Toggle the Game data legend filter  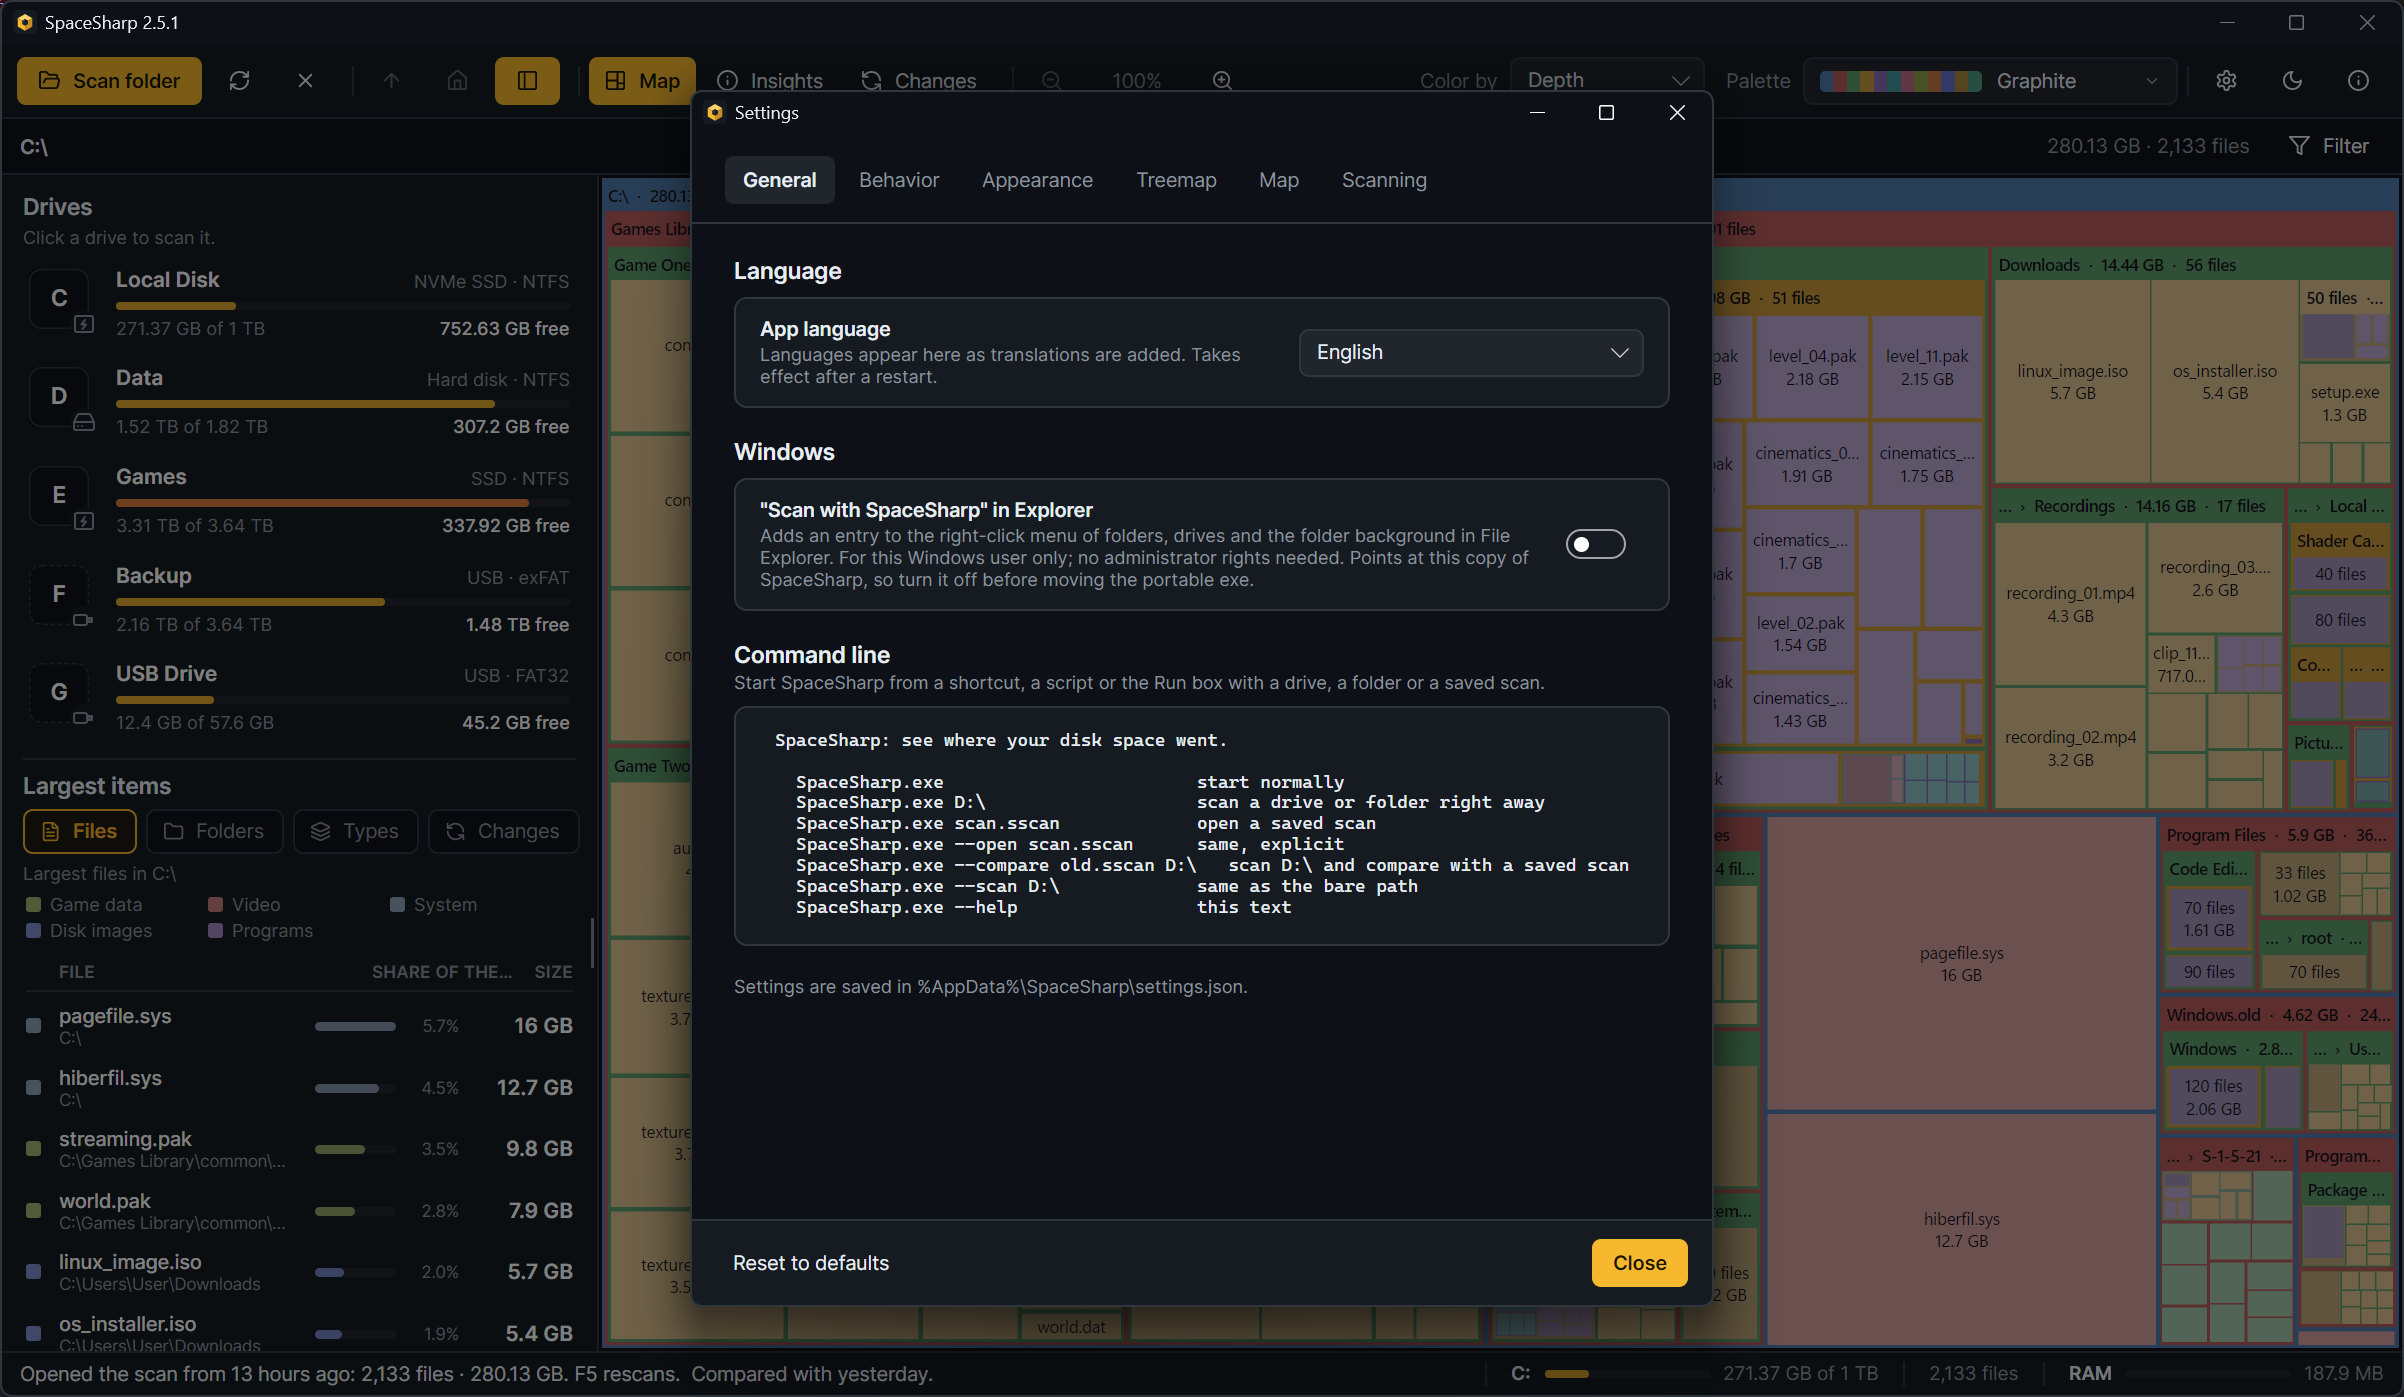(84, 905)
